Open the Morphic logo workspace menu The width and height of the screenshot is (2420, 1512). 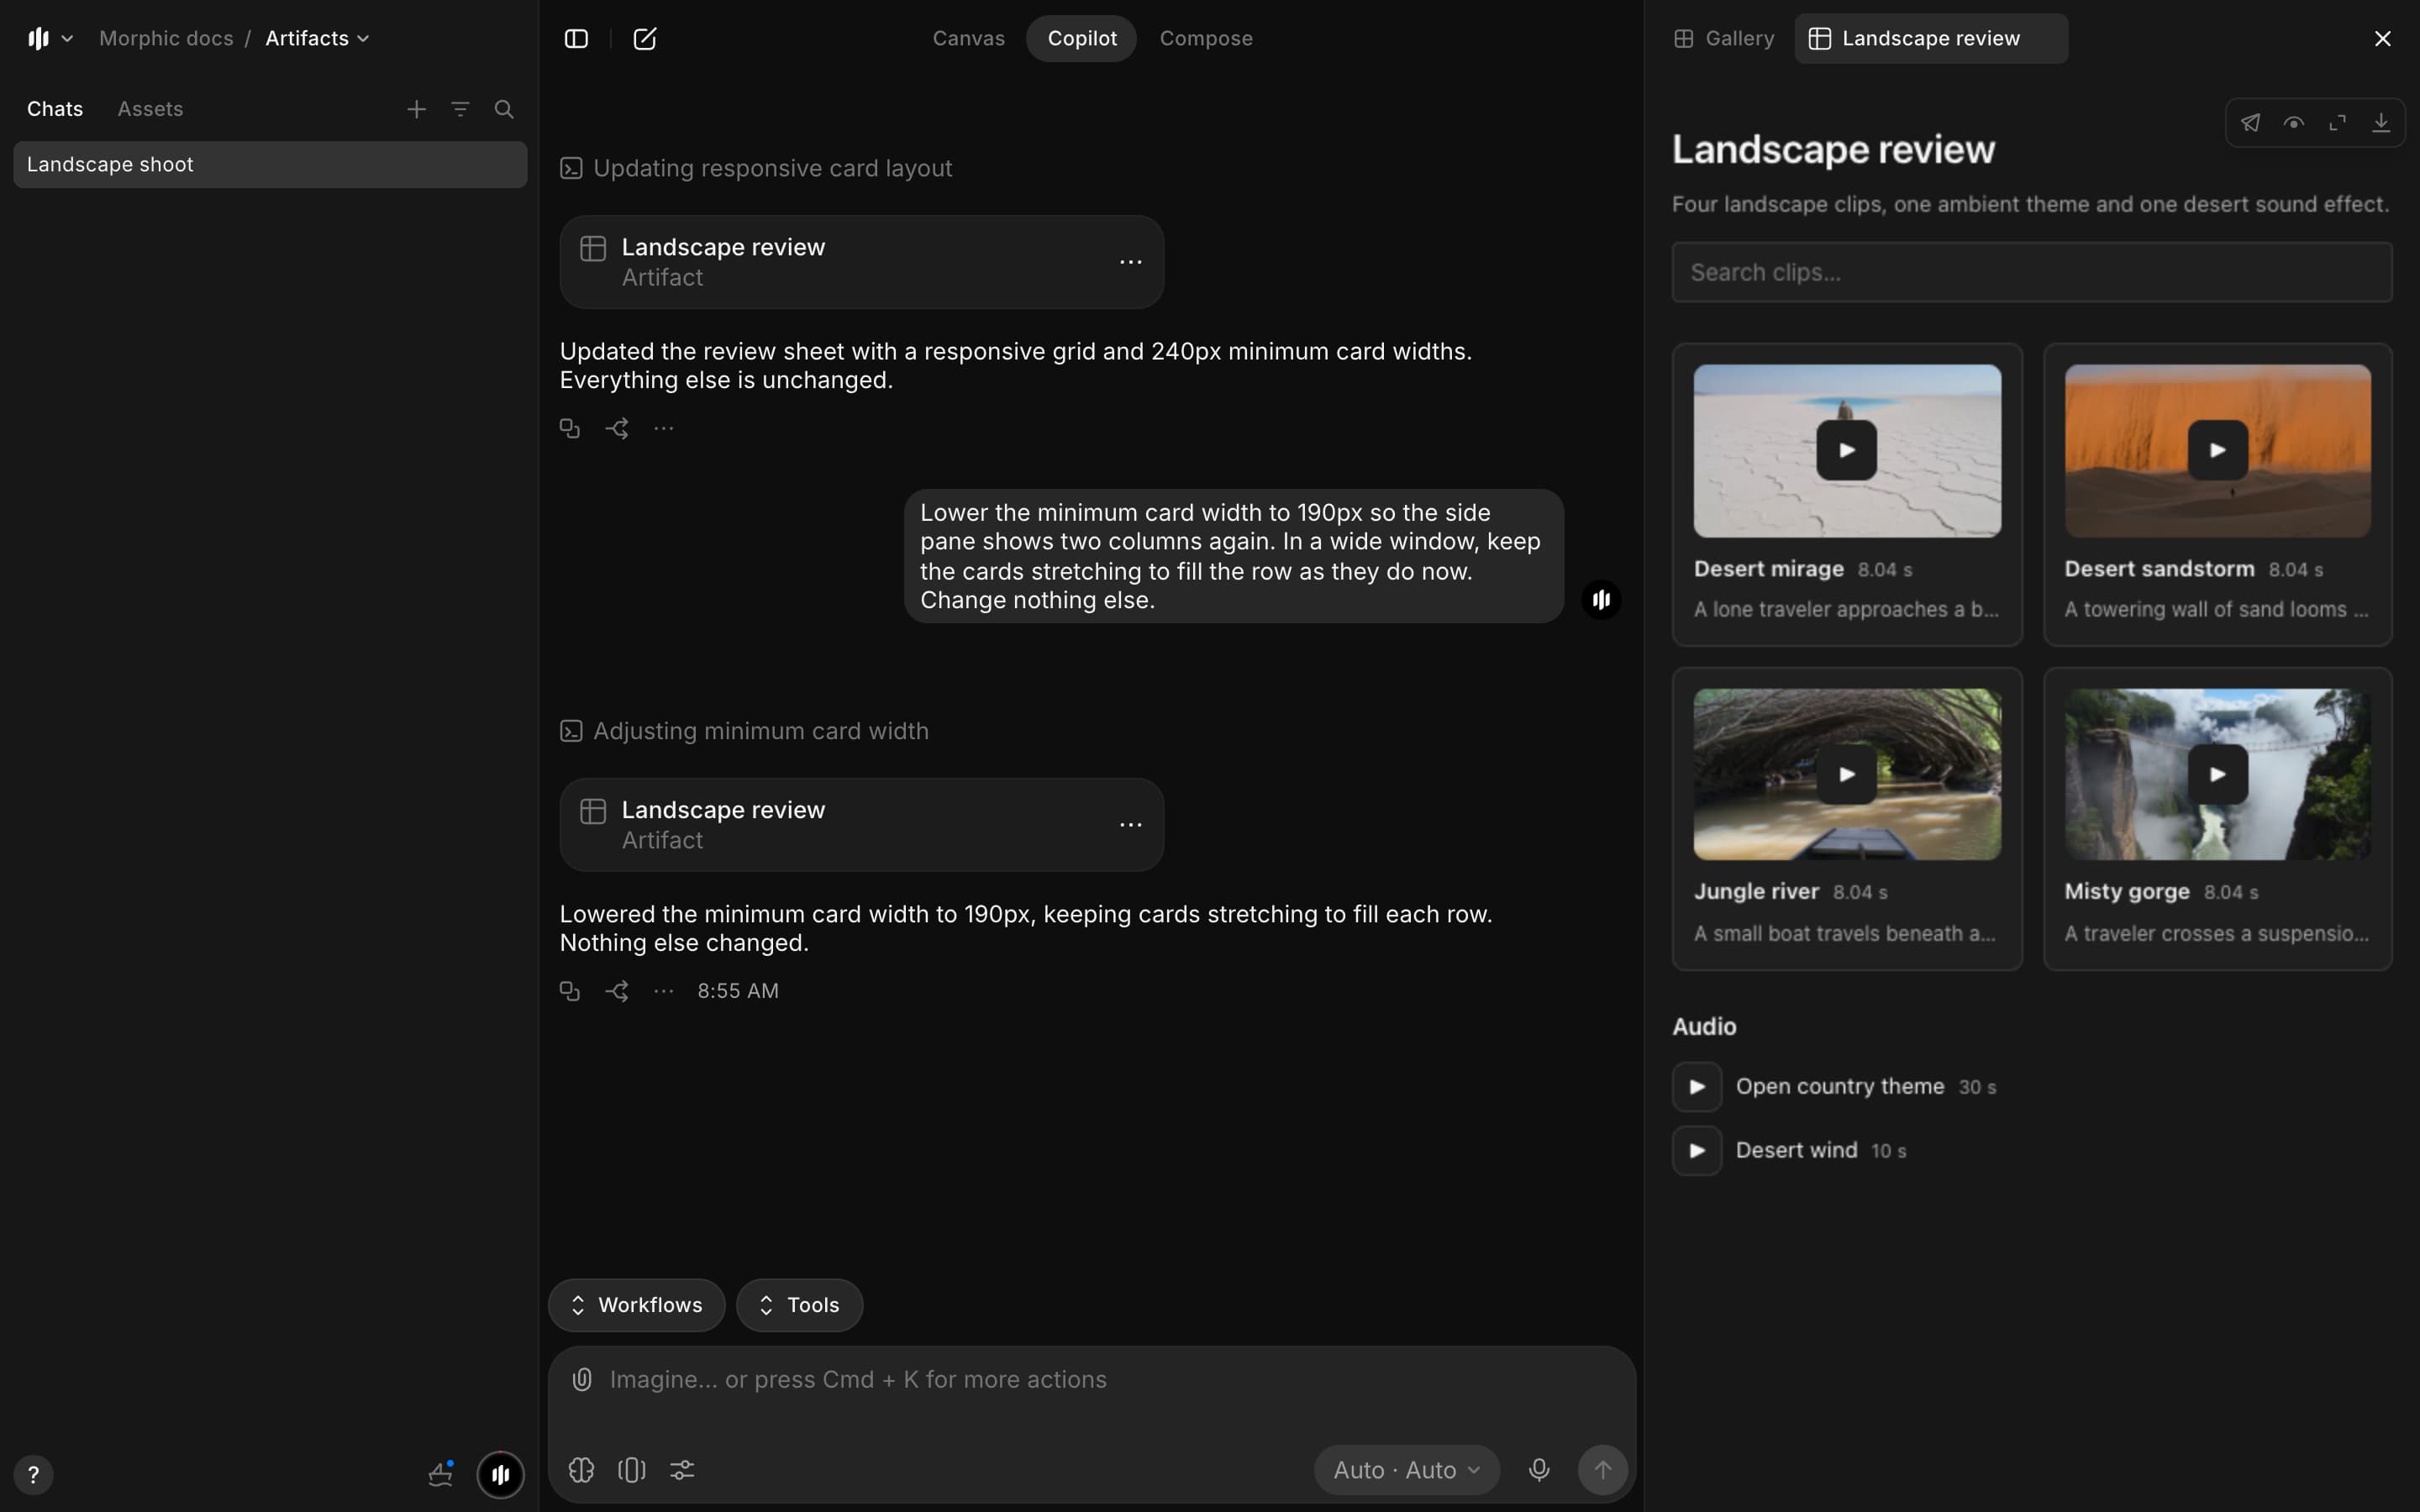point(50,38)
